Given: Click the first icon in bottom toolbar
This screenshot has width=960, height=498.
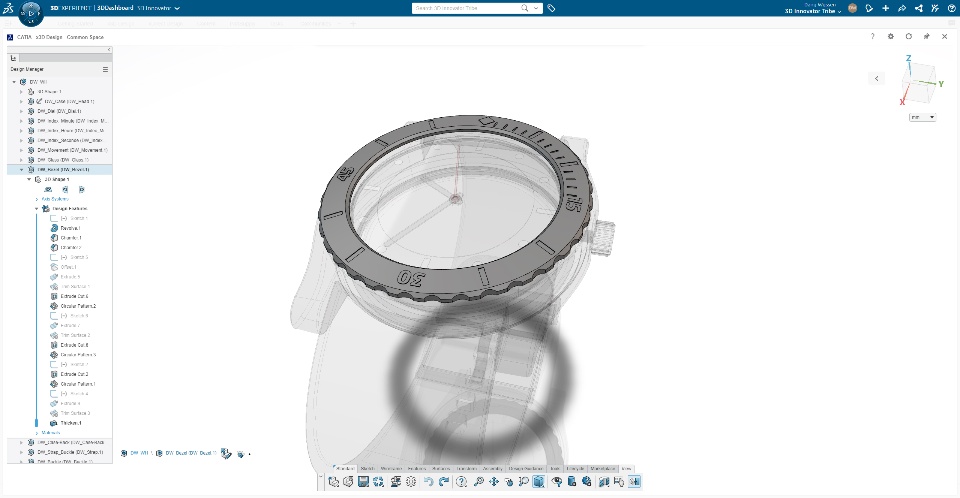Looking at the screenshot, I should pos(333,482).
